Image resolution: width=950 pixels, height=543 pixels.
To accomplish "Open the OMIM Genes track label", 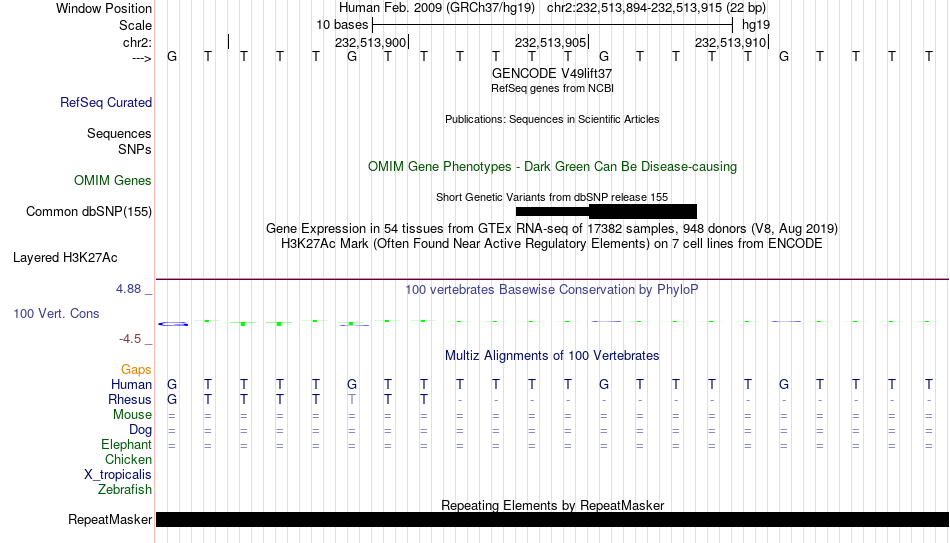I will click(112, 181).
